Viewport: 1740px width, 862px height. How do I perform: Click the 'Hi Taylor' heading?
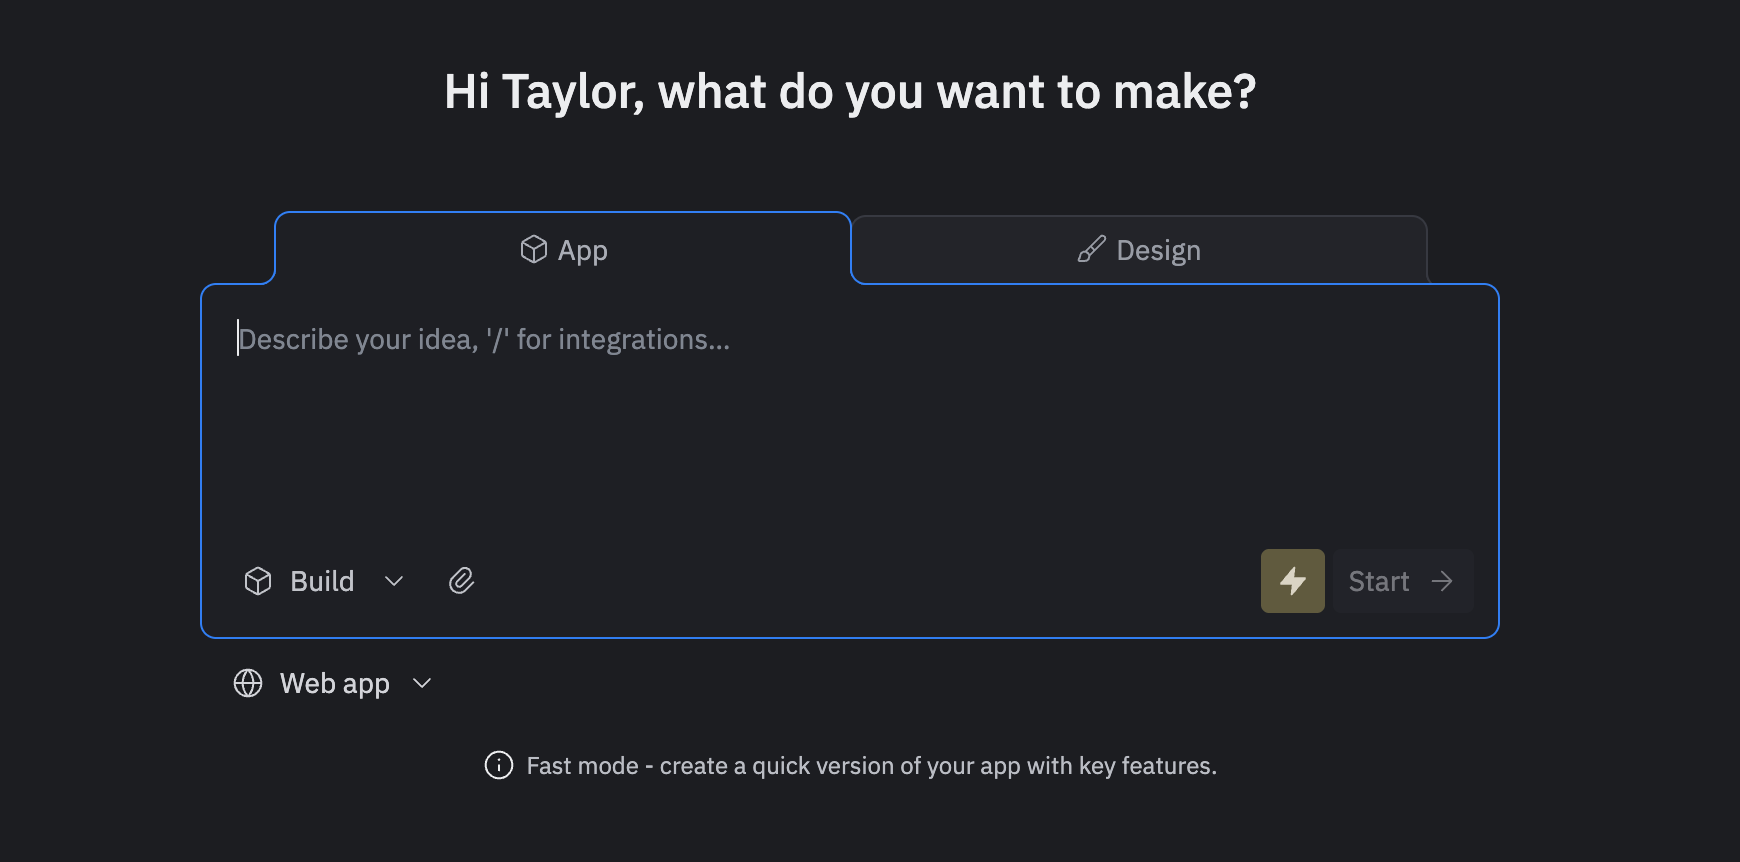849,92
